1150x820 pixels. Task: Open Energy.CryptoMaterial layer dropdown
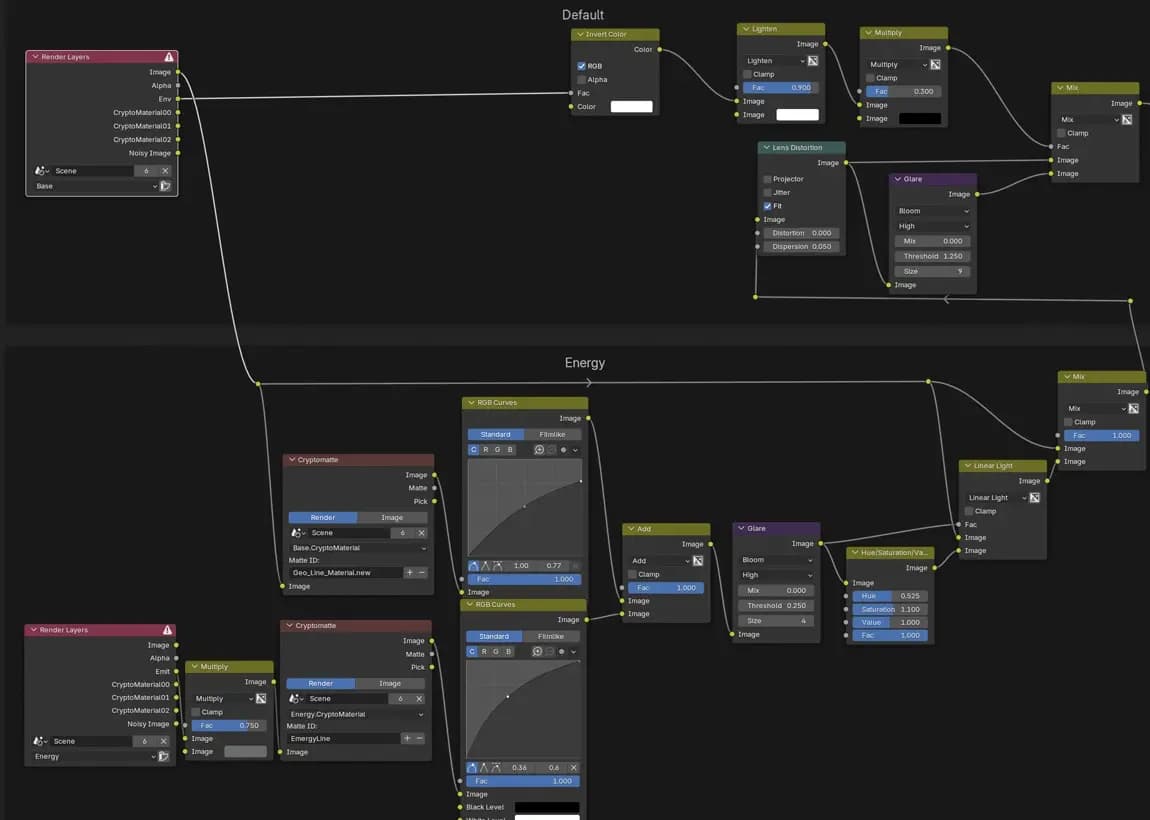click(x=356, y=714)
